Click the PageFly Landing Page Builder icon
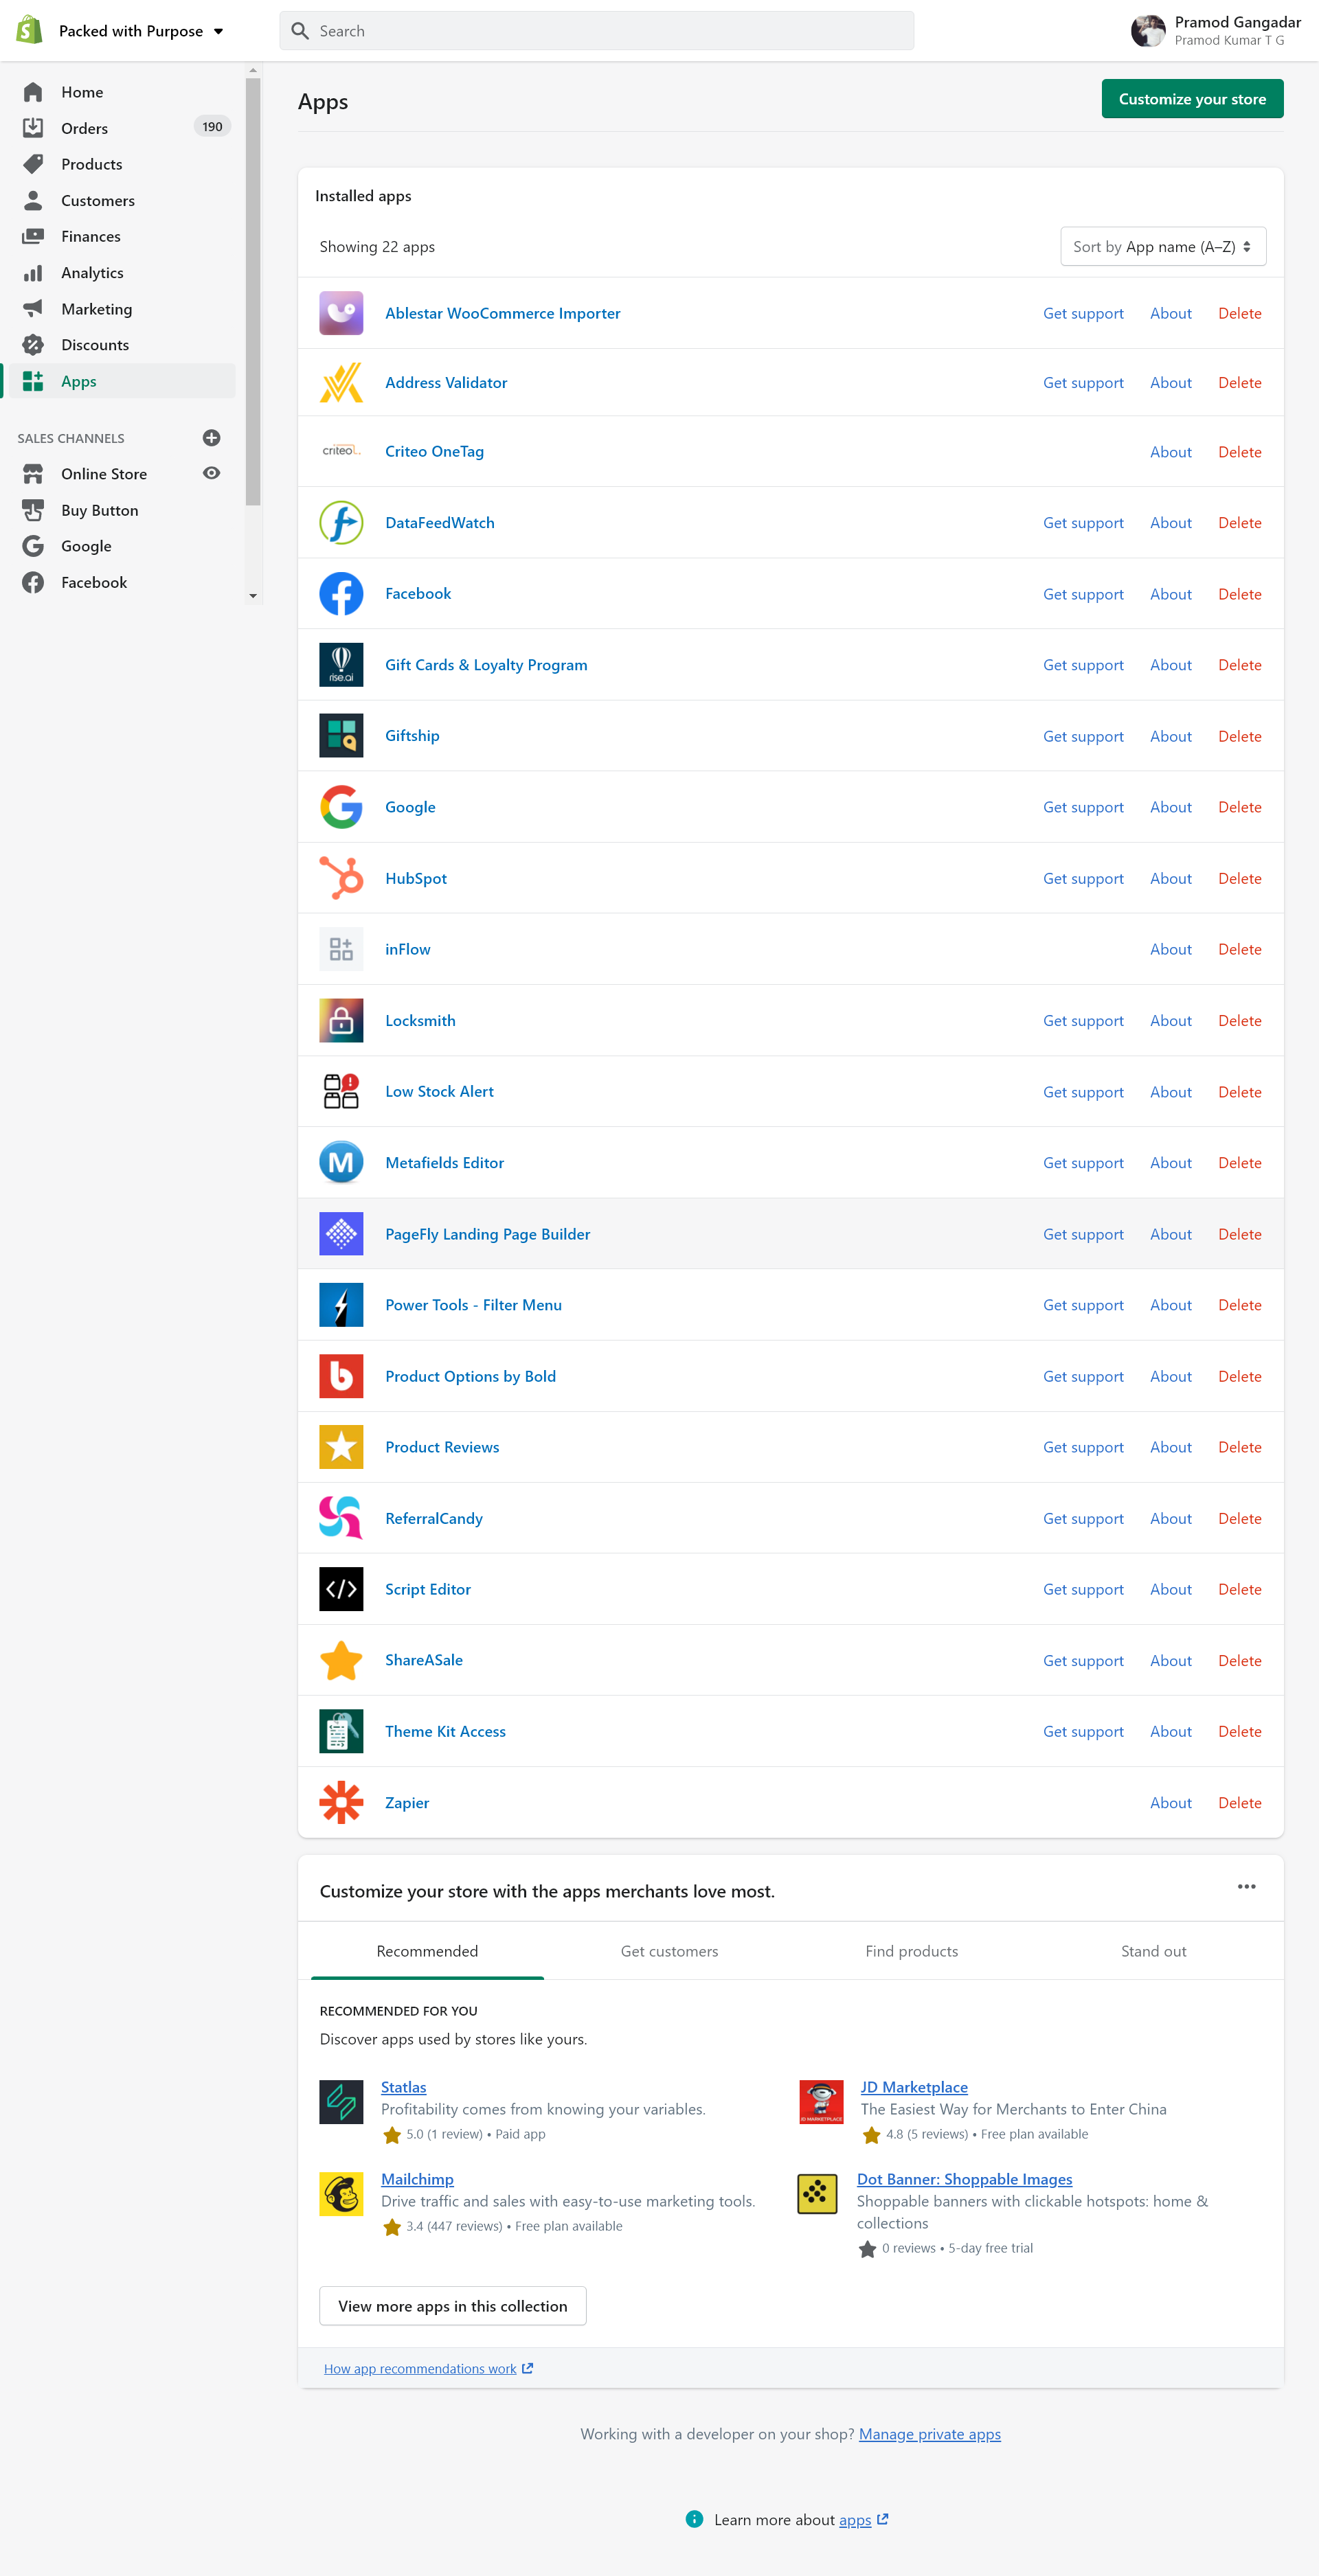The width and height of the screenshot is (1319, 2576). tap(341, 1234)
